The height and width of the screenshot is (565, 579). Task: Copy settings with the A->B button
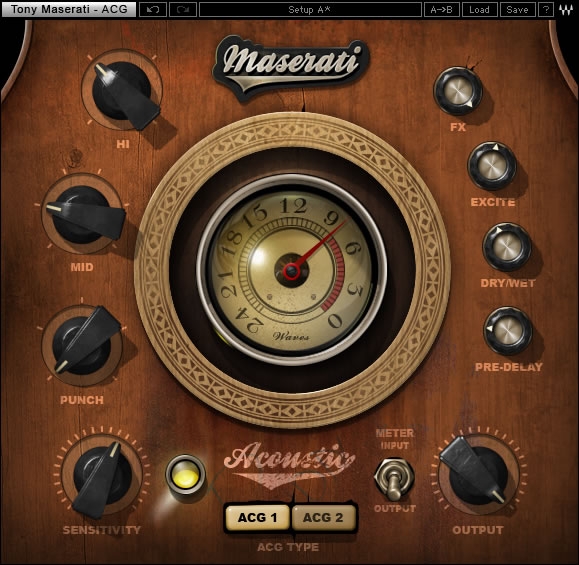[442, 10]
